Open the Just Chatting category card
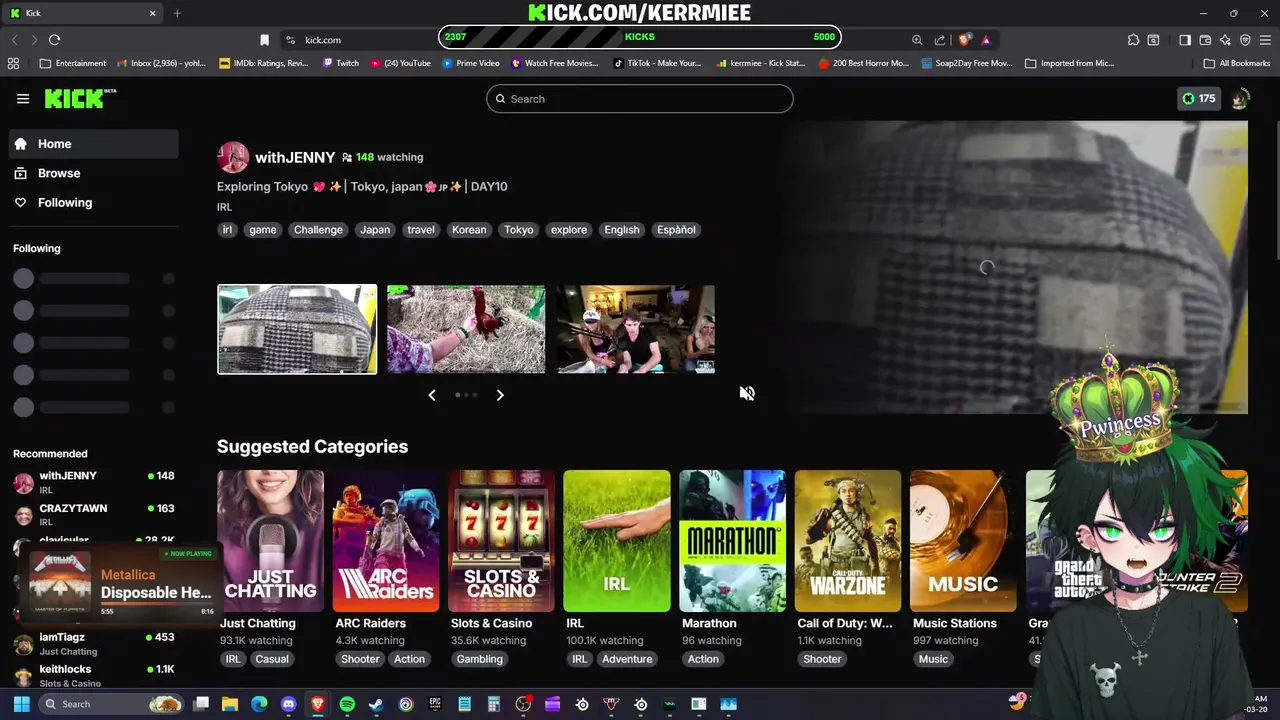This screenshot has width=1280, height=720. (x=270, y=541)
